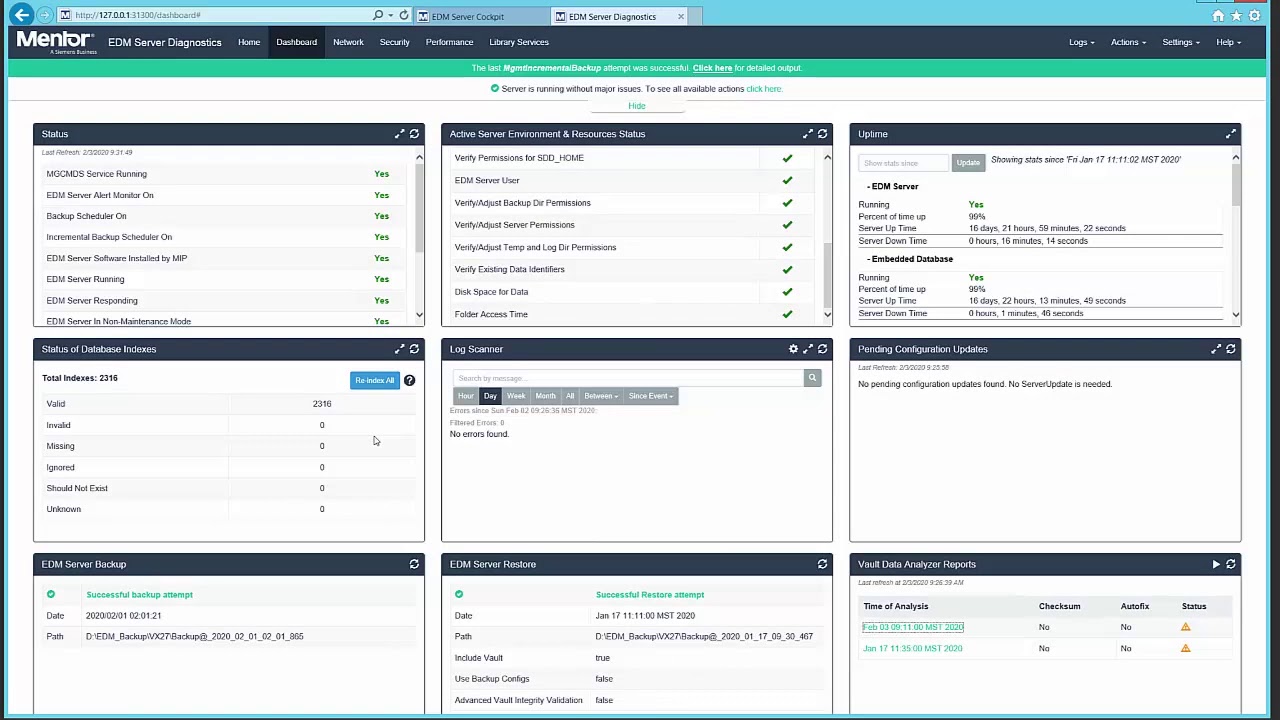Refresh Status of Database Indexes panel

tap(414, 349)
